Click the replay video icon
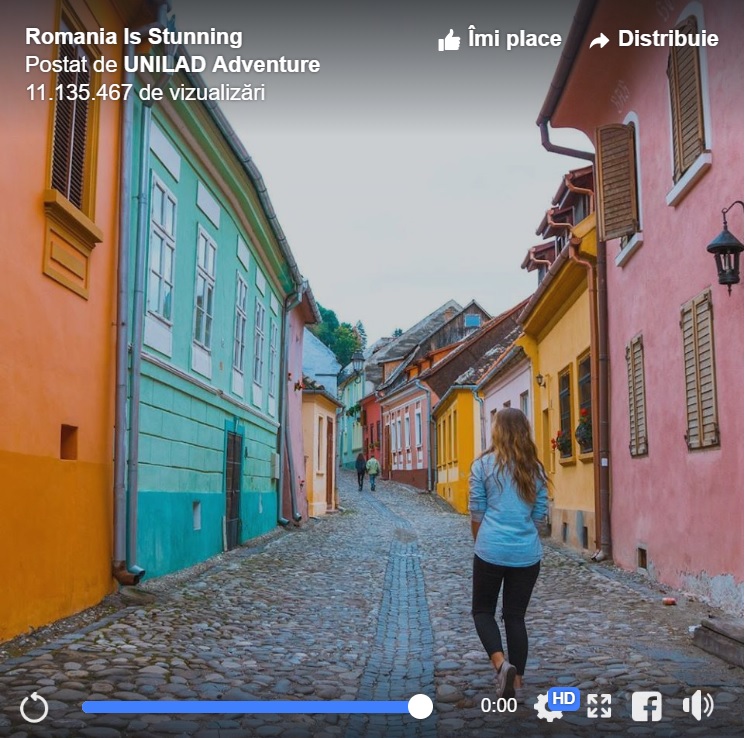This screenshot has width=745, height=738. (x=34, y=708)
